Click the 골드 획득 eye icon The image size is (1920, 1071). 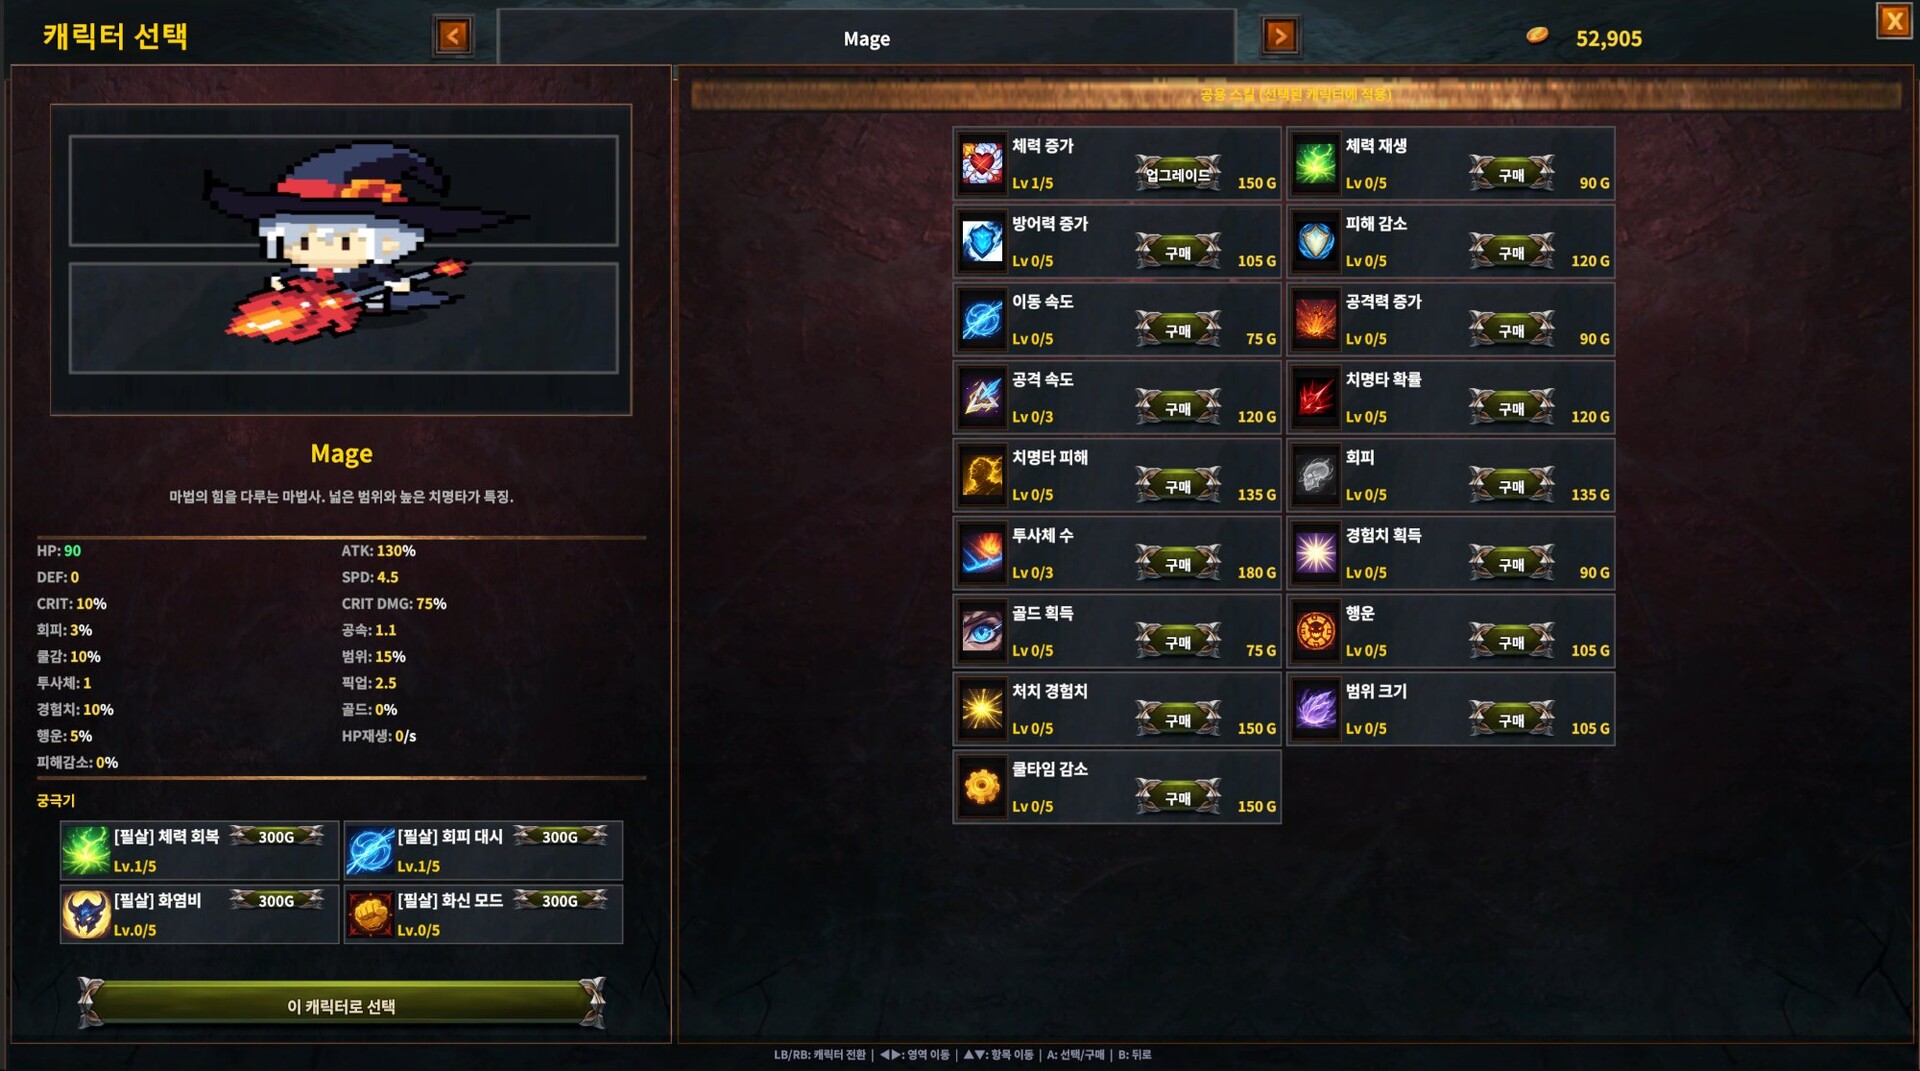click(982, 631)
